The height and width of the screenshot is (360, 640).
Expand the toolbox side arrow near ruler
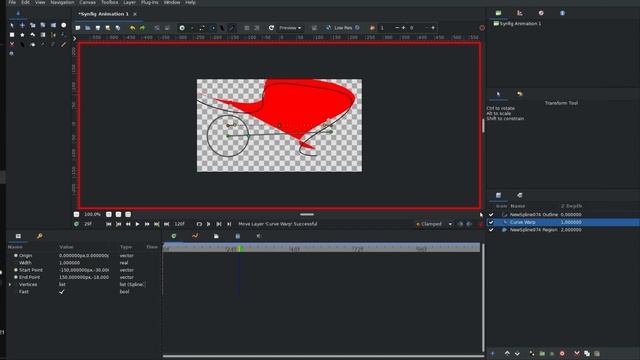coord(75,38)
